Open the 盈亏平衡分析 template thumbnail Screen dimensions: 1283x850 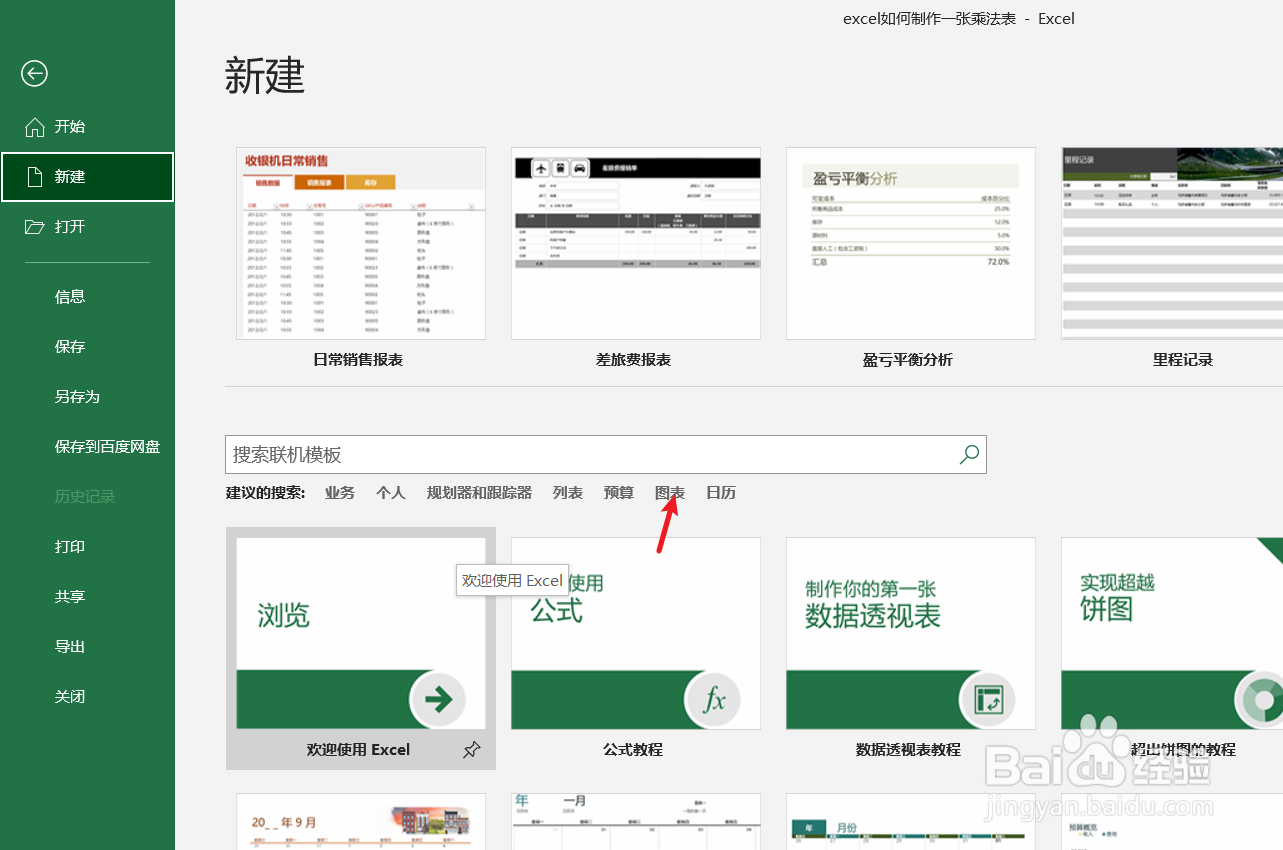point(911,244)
